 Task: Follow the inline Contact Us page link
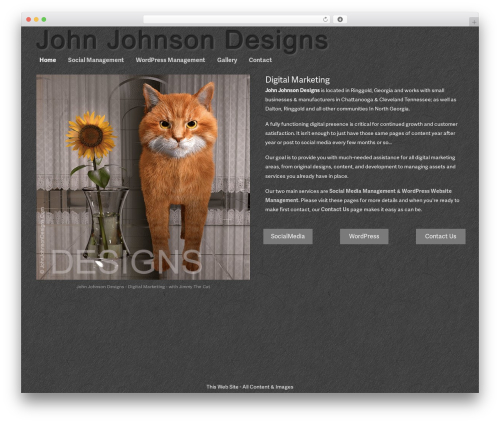[335, 209]
